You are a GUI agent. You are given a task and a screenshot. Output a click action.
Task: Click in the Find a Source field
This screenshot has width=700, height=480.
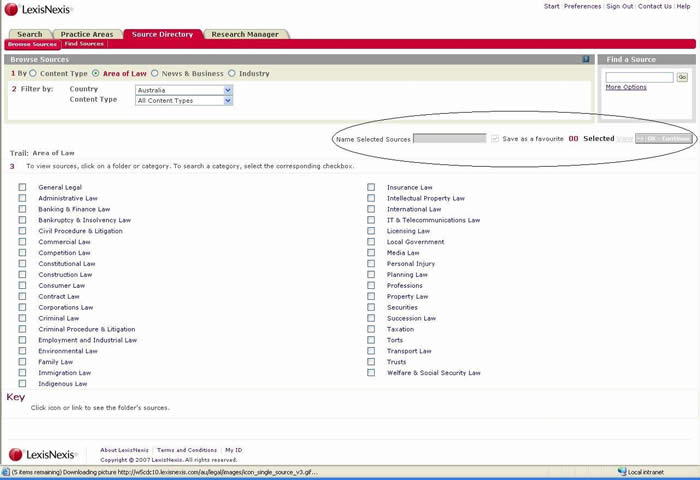click(x=639, y=77)
